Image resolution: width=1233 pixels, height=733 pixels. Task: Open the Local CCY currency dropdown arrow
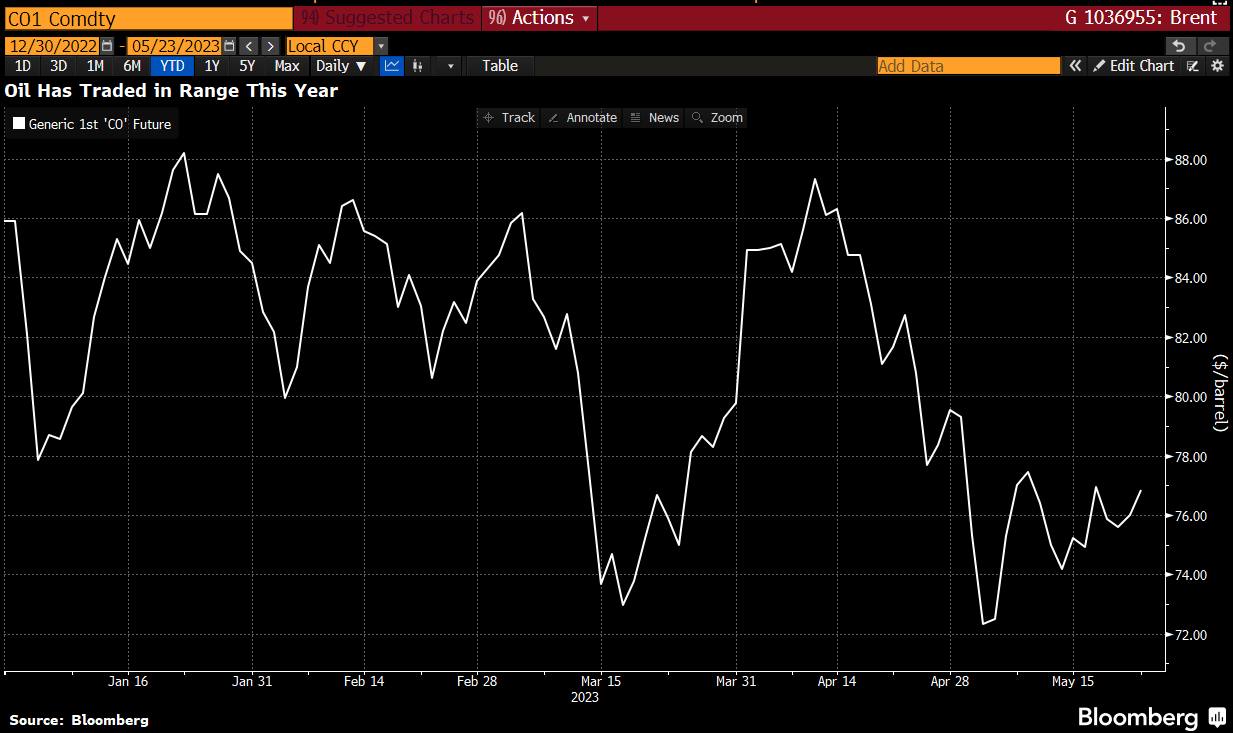381,46
